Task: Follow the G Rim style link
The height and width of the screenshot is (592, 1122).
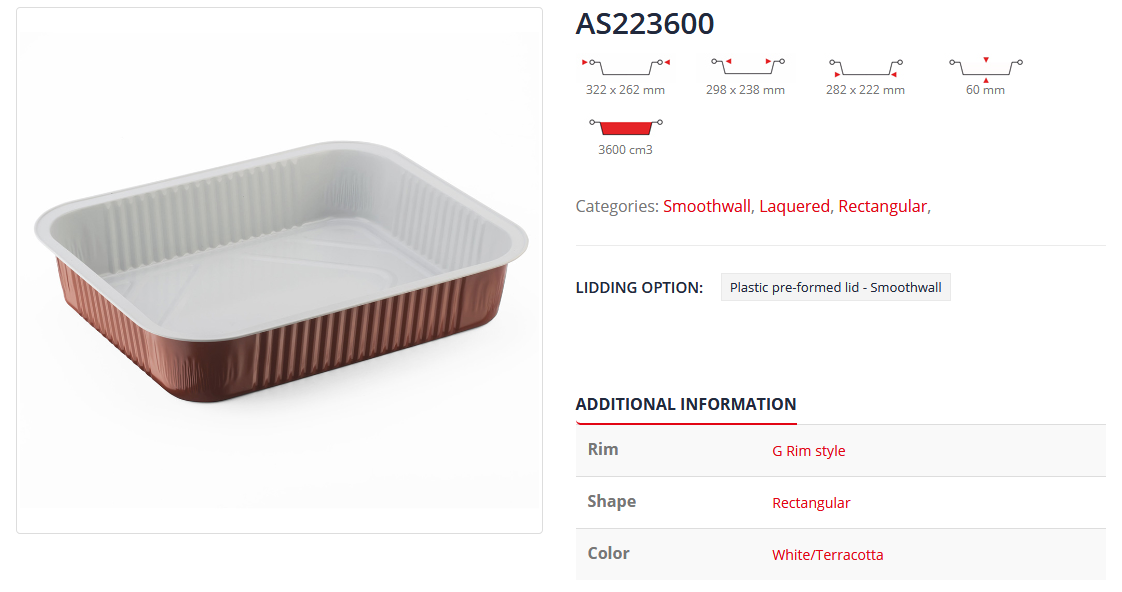Action: pos(808,451)
